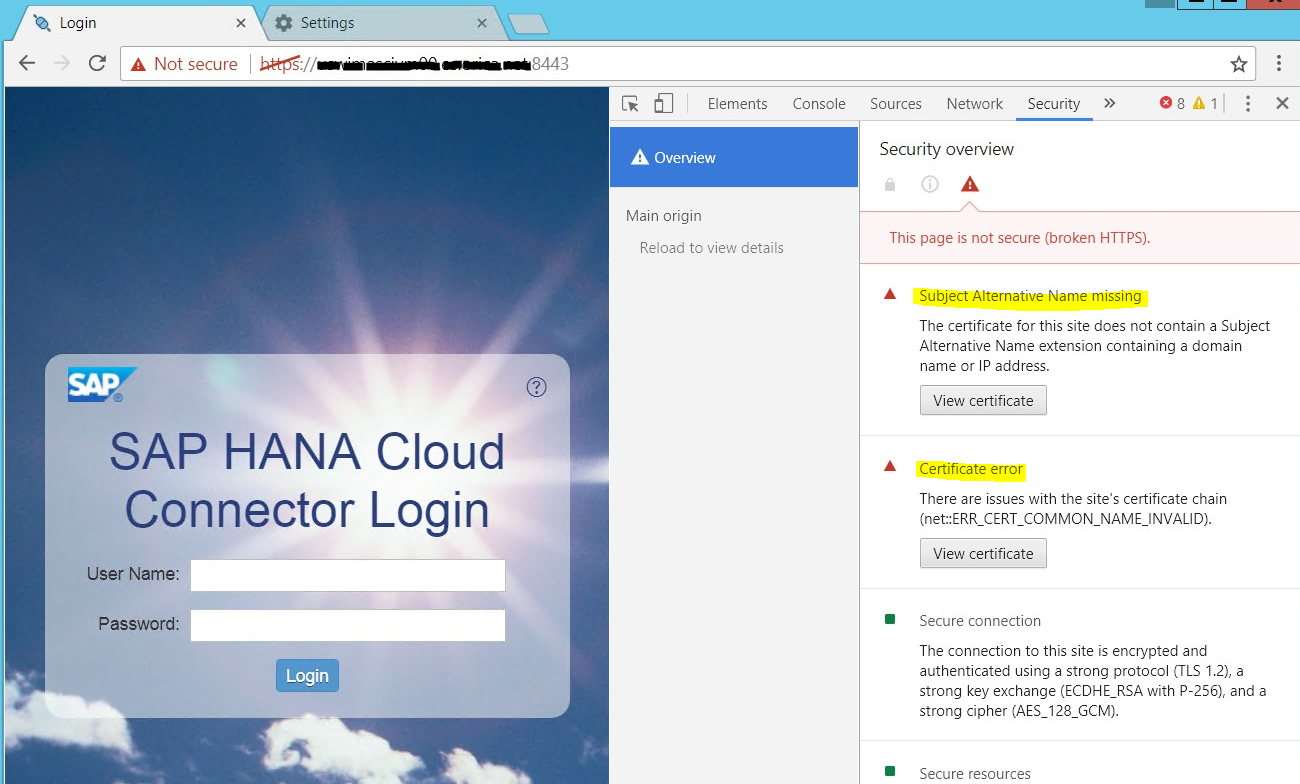Screen dimensions: 1300x784
Task: Switch to the Network tab
Action: (974, 104)
